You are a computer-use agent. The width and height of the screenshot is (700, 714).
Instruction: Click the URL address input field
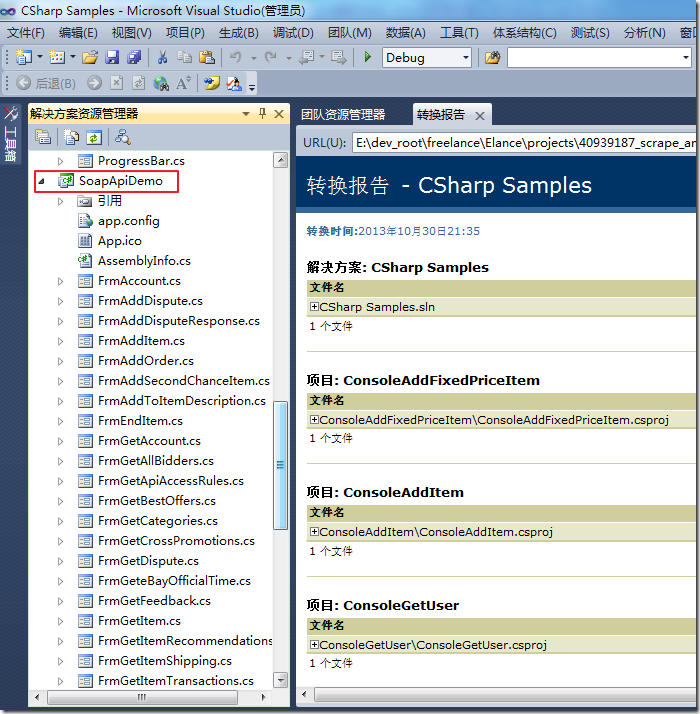pyautogui.click(x=524, y=143)
